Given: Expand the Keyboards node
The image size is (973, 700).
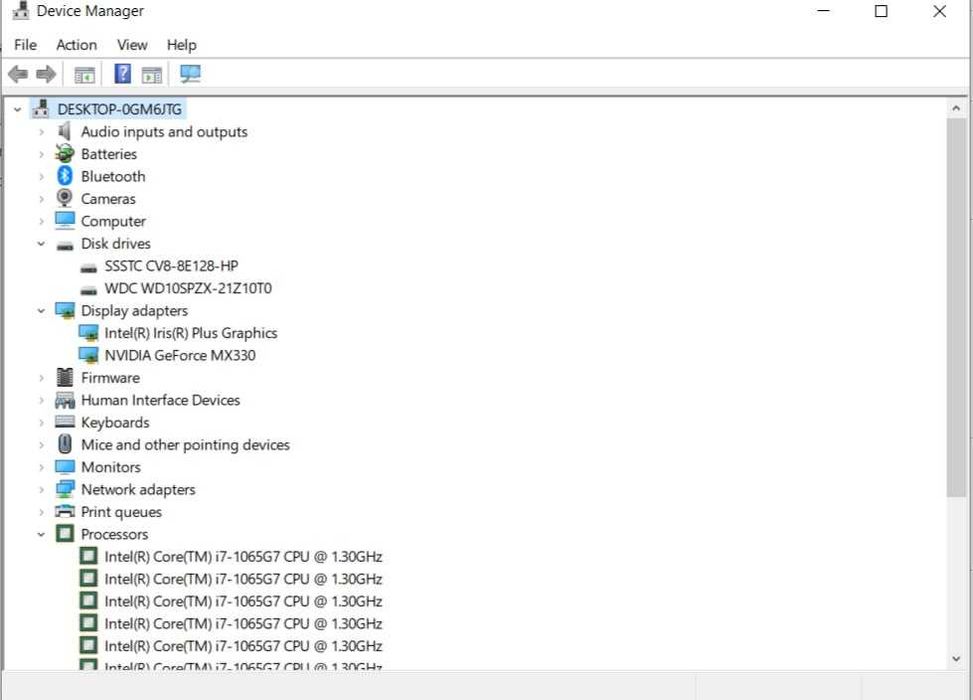Looking at the screenshot, I should click(41, 423).
